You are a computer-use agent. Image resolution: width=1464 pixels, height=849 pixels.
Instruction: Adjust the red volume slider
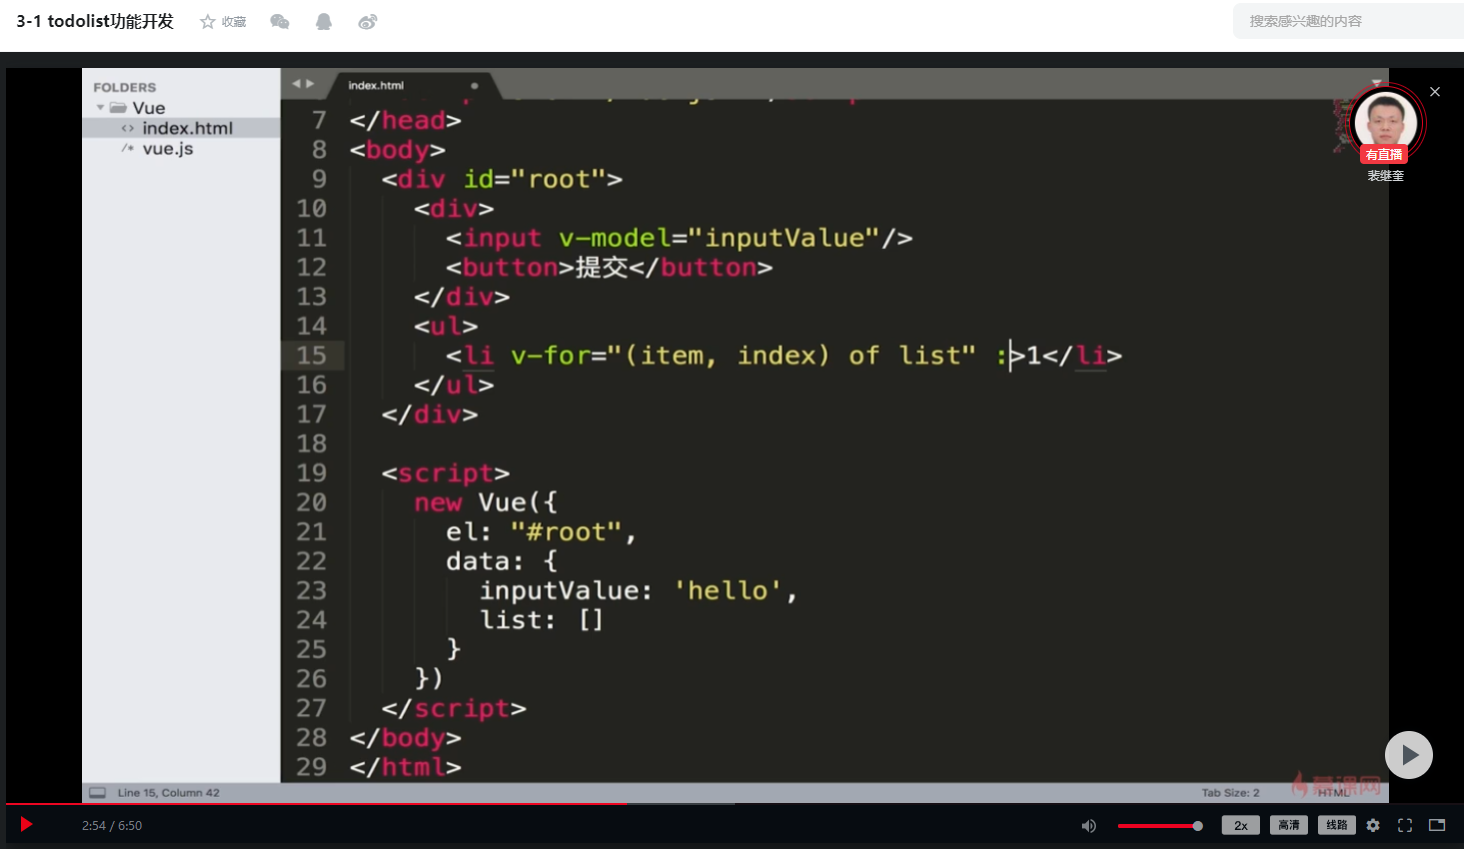click(1160, 826)
